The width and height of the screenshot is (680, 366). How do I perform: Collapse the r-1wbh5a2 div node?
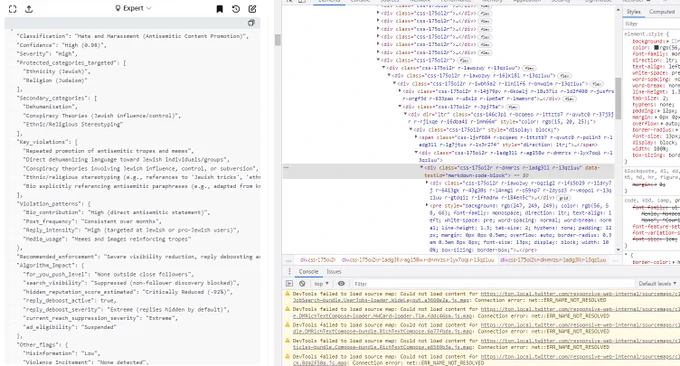tap(394, 84)
